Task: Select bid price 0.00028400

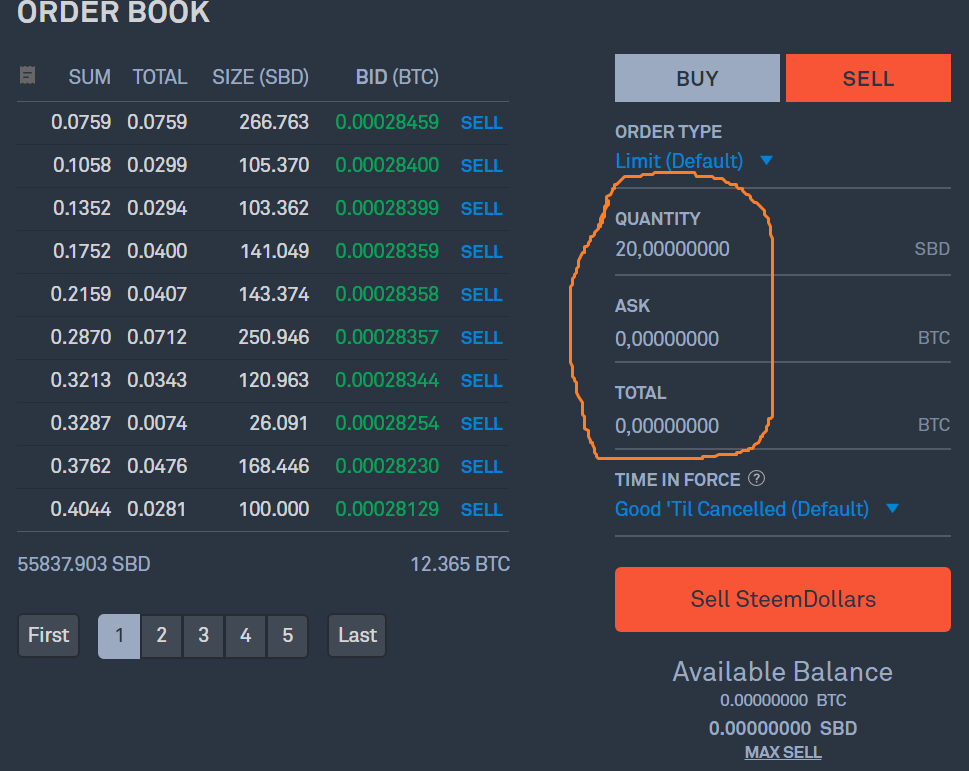Action: [x=387, y=165]
